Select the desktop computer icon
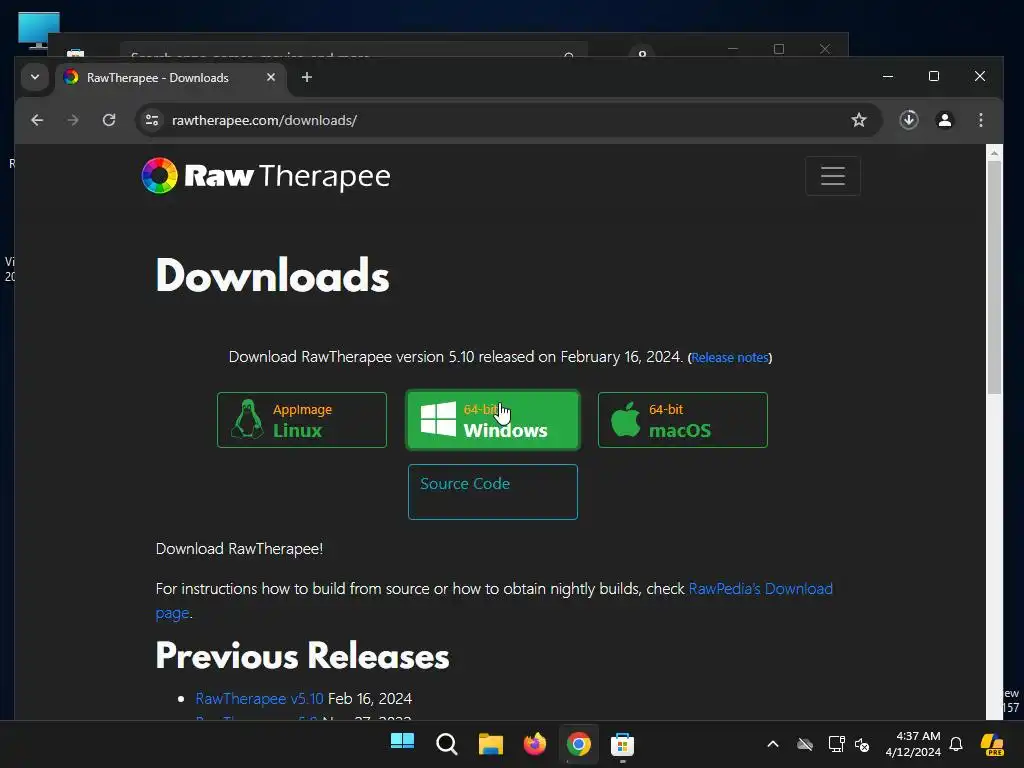 tap(39, 30)
